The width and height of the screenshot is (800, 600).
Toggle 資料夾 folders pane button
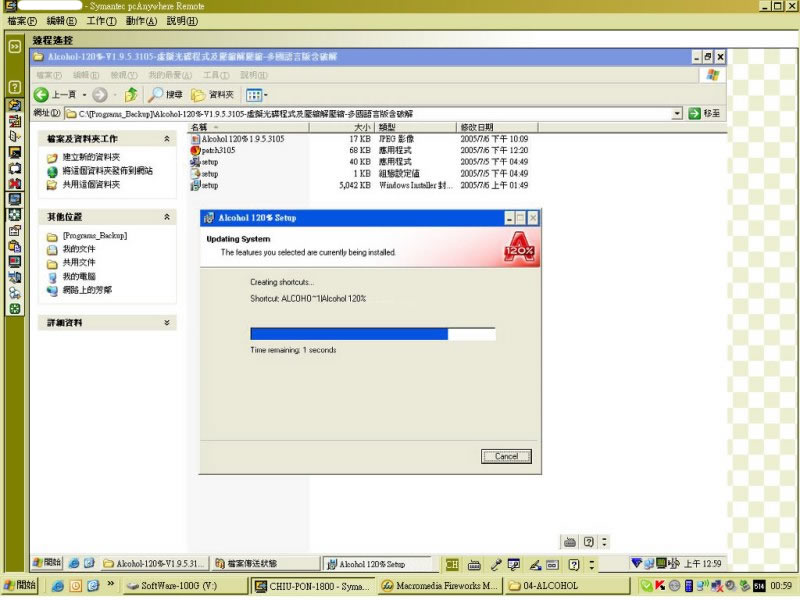[x=212, y=95]
